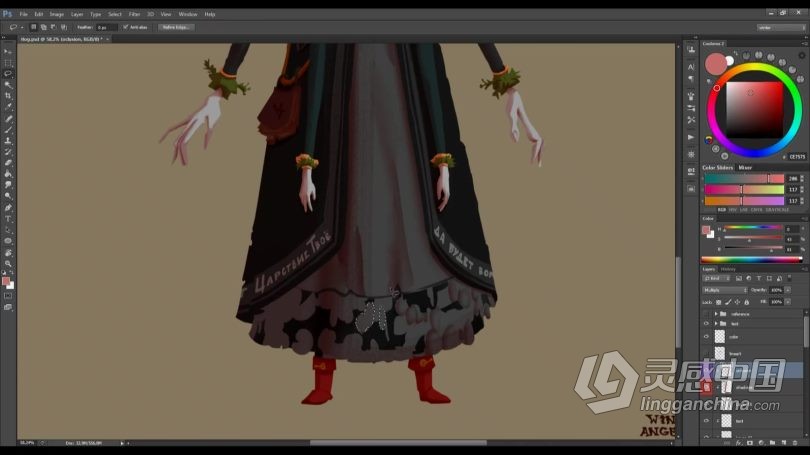Click Intersect with Selection mode icon

64,27
